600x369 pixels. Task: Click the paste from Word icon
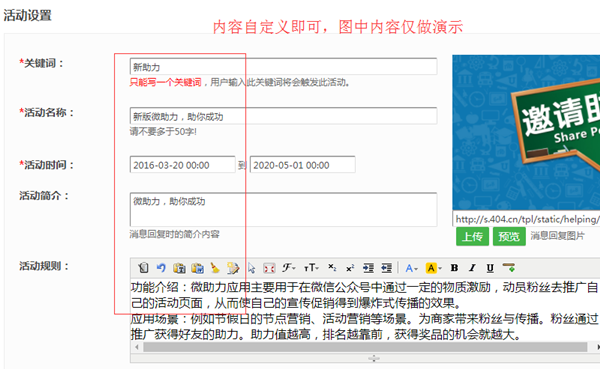[197, 268]
